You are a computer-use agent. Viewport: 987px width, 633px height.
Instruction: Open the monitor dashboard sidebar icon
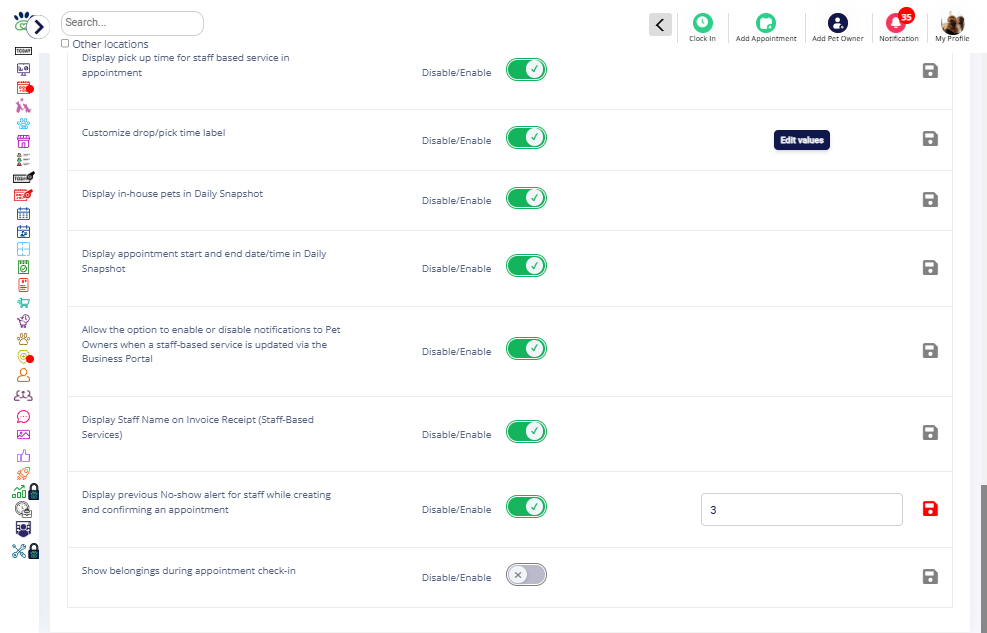click(x=23, y=69)
